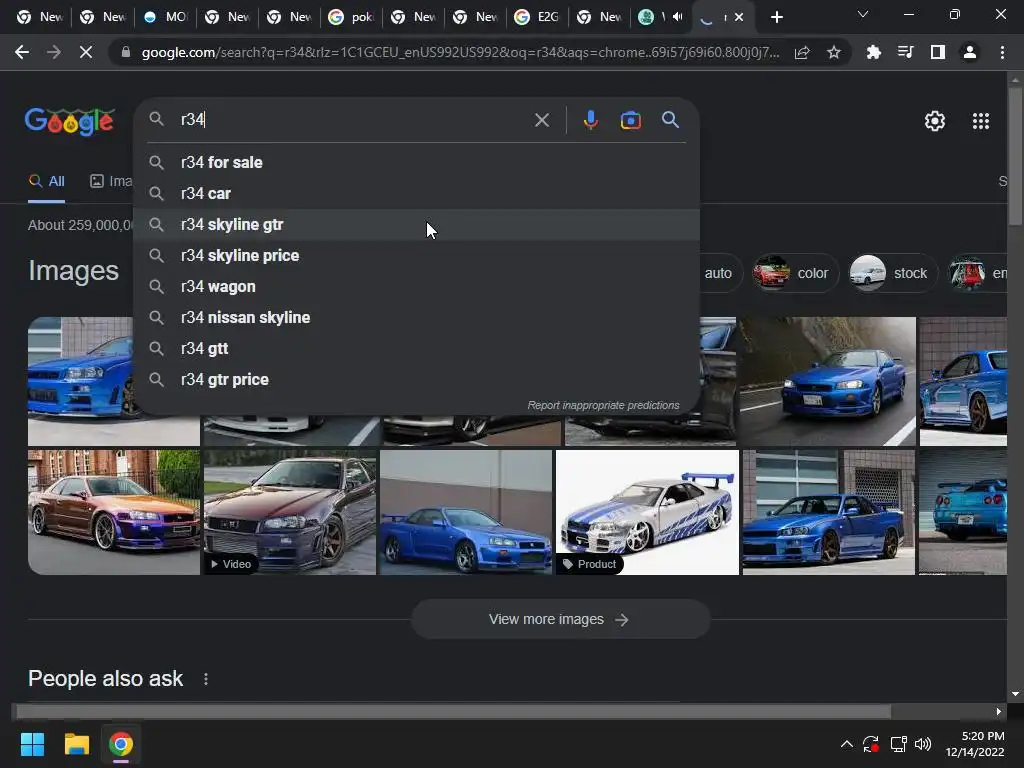
Task: Toggle the Chrome side panel icon
Action: (938, 52)
